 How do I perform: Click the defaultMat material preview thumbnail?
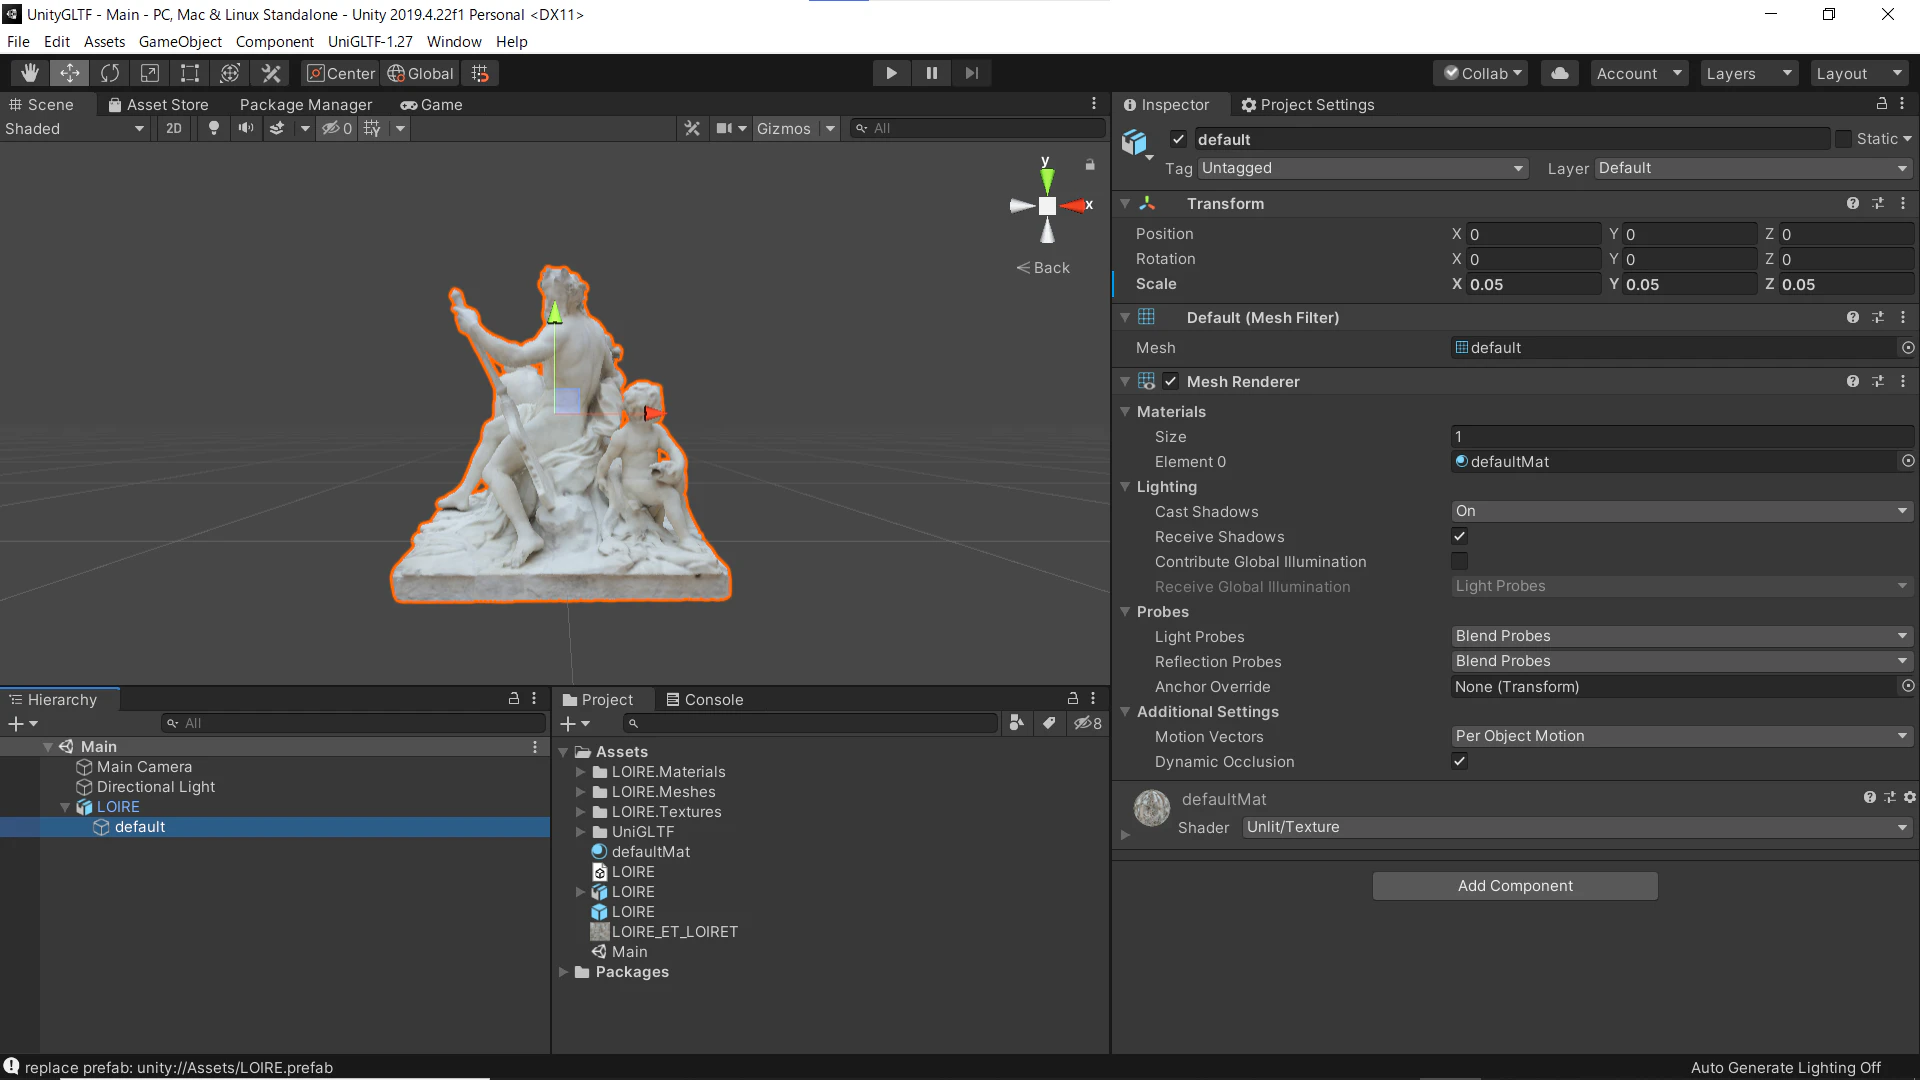pyautogui.click(x=1152, y=808)
